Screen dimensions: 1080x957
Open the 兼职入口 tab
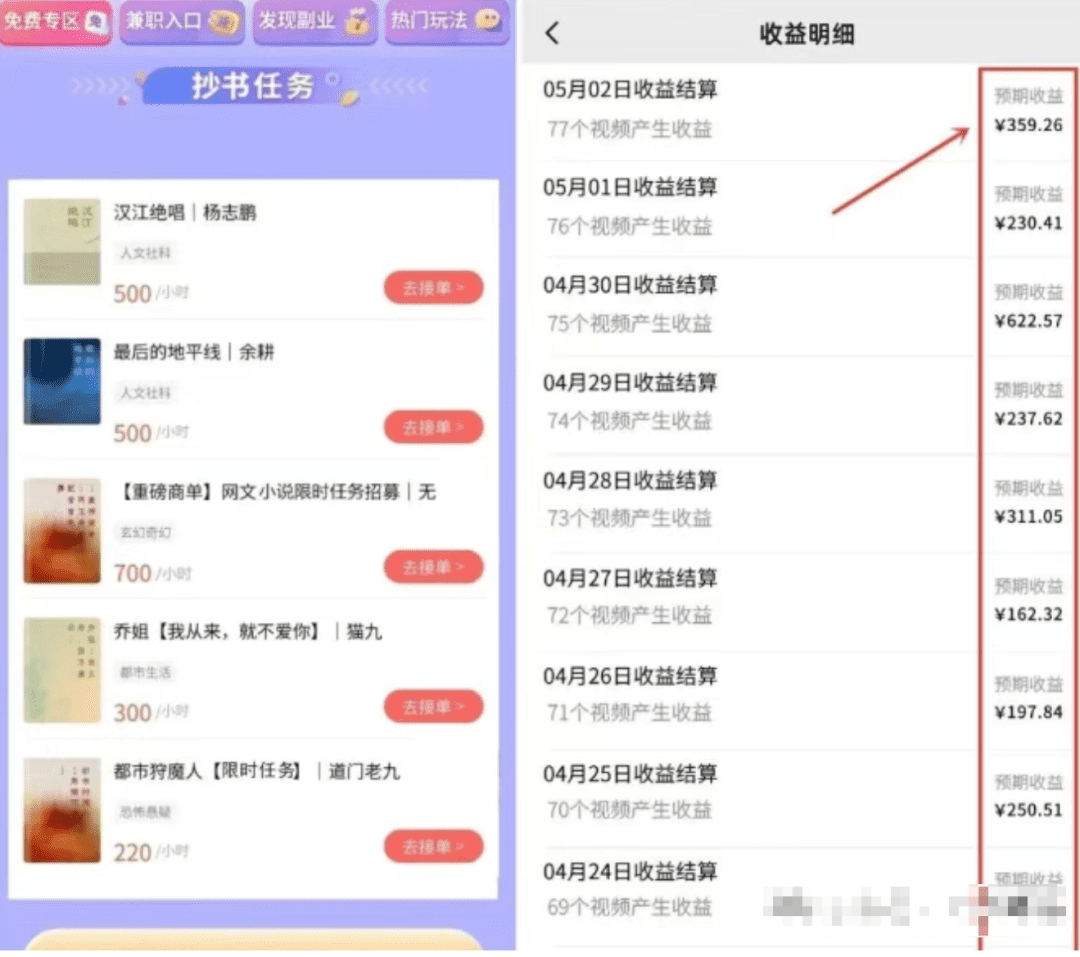coord(182,21)
